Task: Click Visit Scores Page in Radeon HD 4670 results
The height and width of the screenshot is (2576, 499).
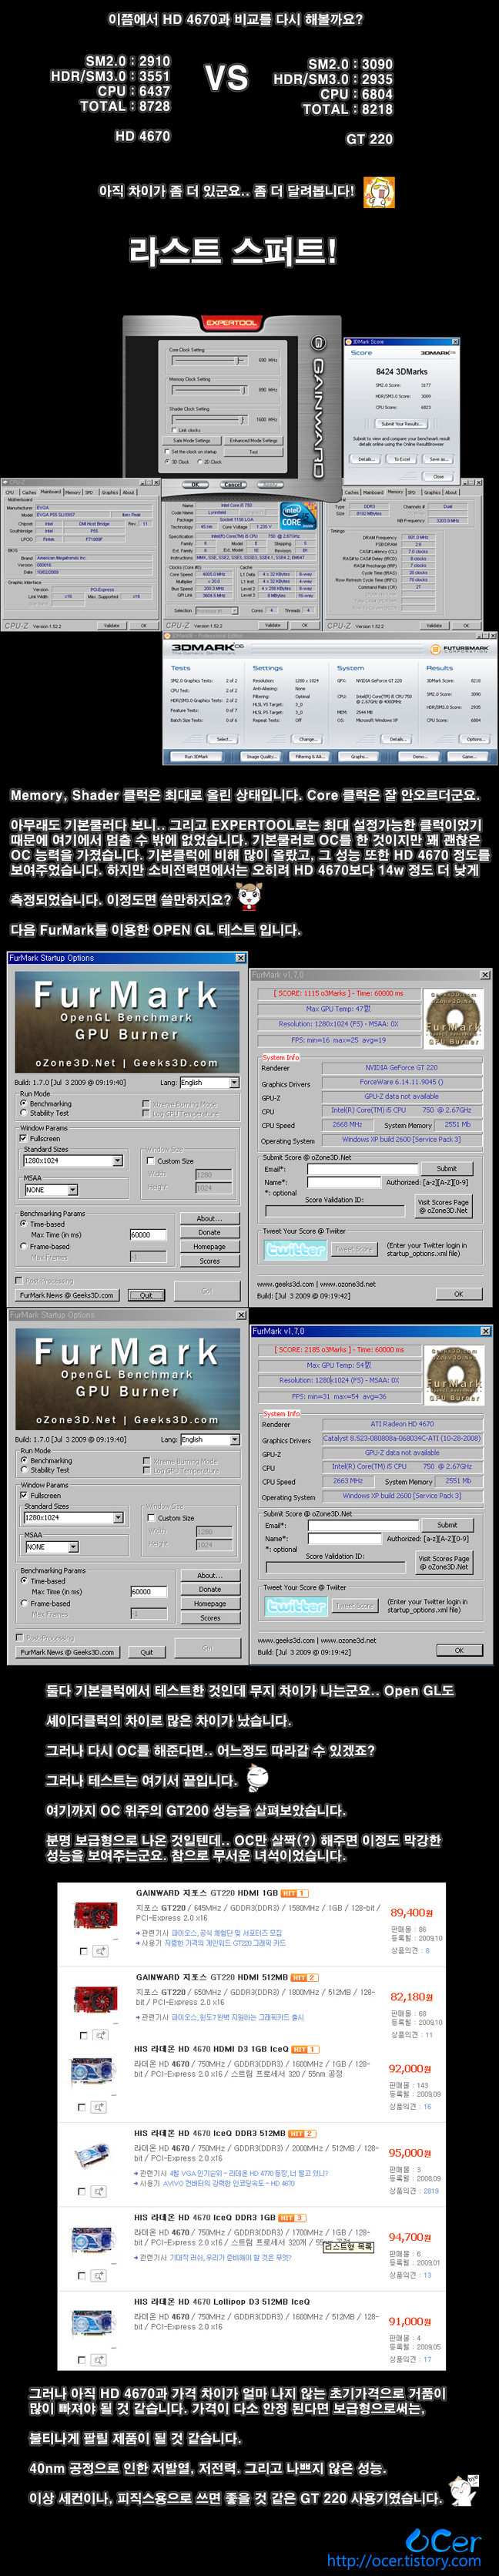Action: click(x=443, y=1563)
